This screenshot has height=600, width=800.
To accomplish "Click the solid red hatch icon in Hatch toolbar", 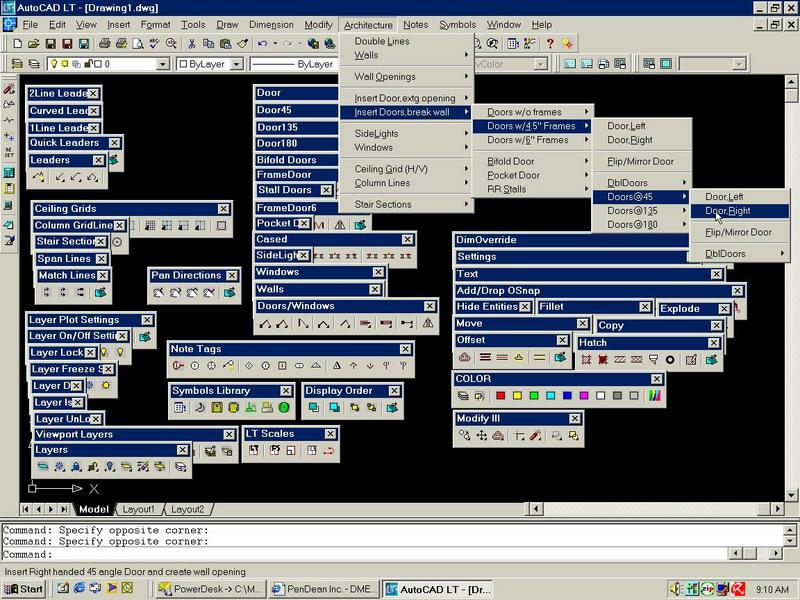I will (x=603, y=360).
